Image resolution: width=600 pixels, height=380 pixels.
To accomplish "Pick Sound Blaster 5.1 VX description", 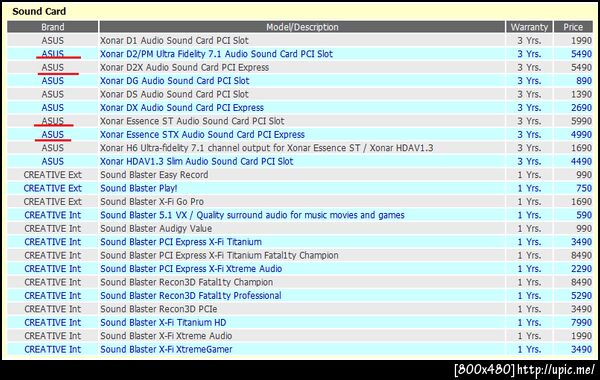I will [x=252, y=215].
